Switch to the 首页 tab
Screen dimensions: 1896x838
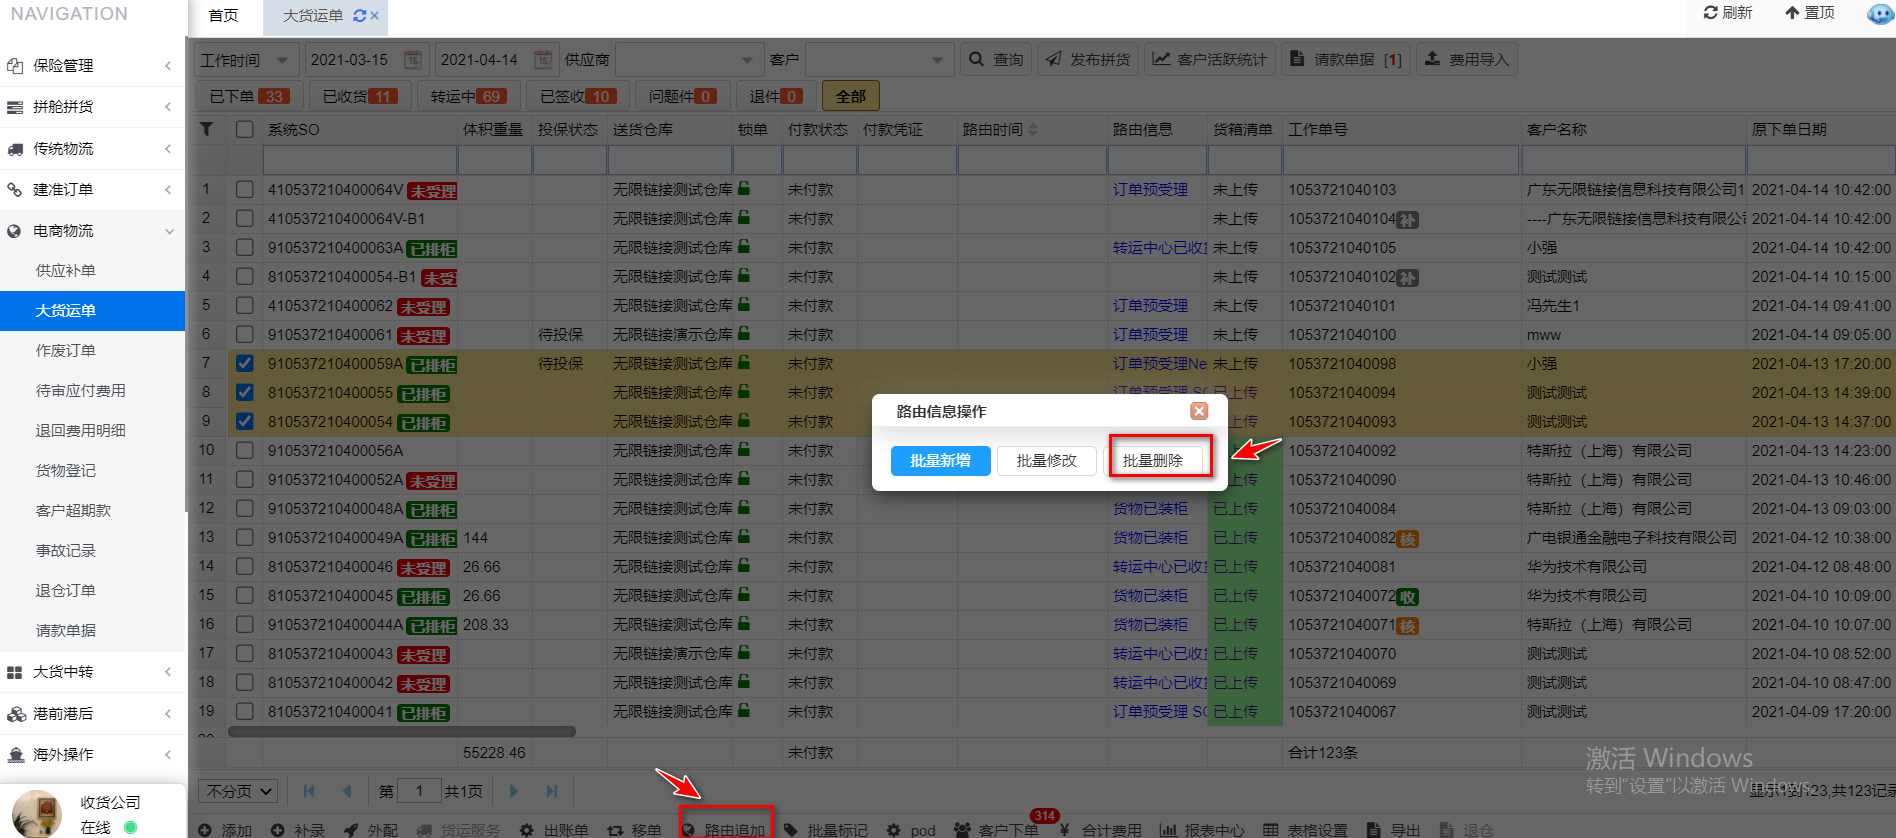[224, 16]
